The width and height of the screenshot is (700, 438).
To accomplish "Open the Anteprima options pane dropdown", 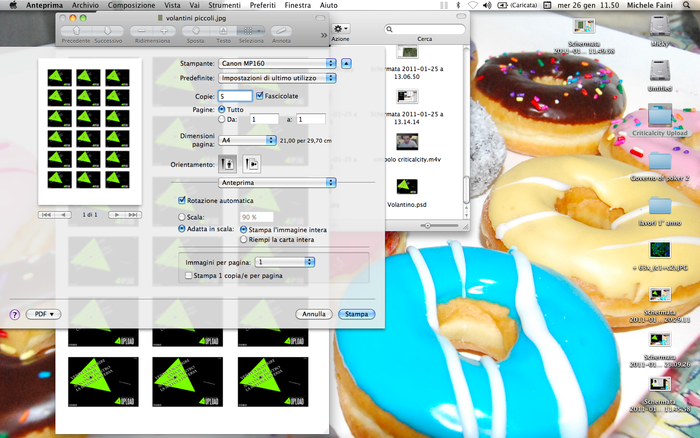I will coord(277,183).
